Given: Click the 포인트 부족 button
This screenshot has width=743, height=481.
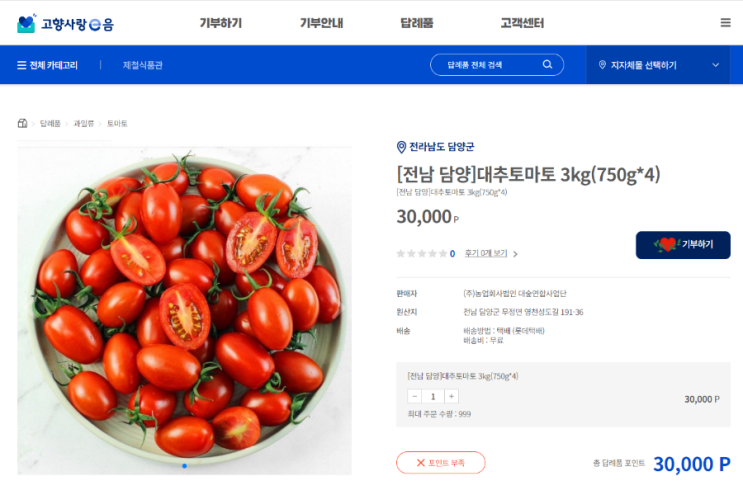Looking at the screenshot, I should [x=441, y=463].
